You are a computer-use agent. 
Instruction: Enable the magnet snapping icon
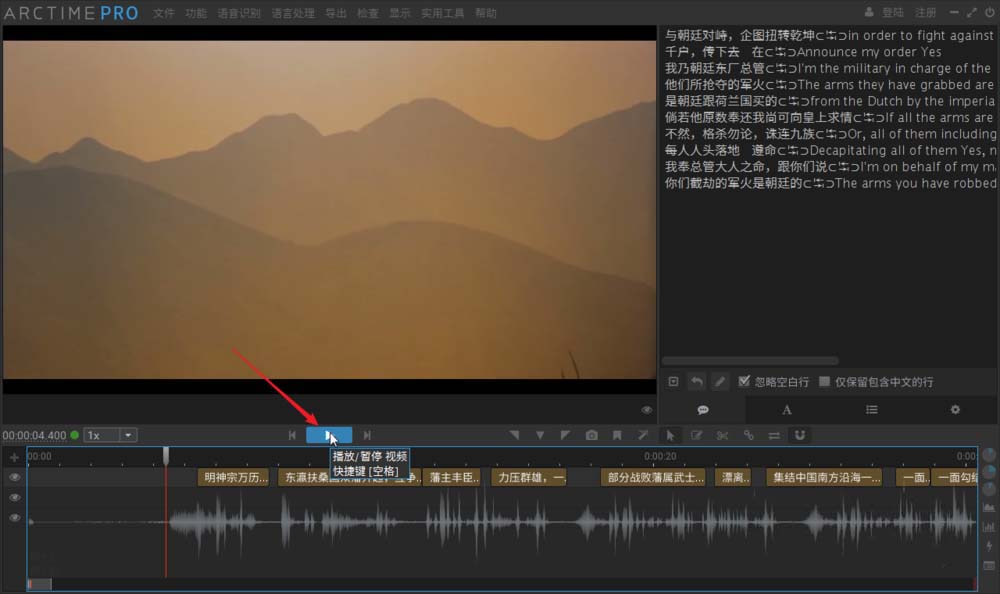(x=797, y=435)
